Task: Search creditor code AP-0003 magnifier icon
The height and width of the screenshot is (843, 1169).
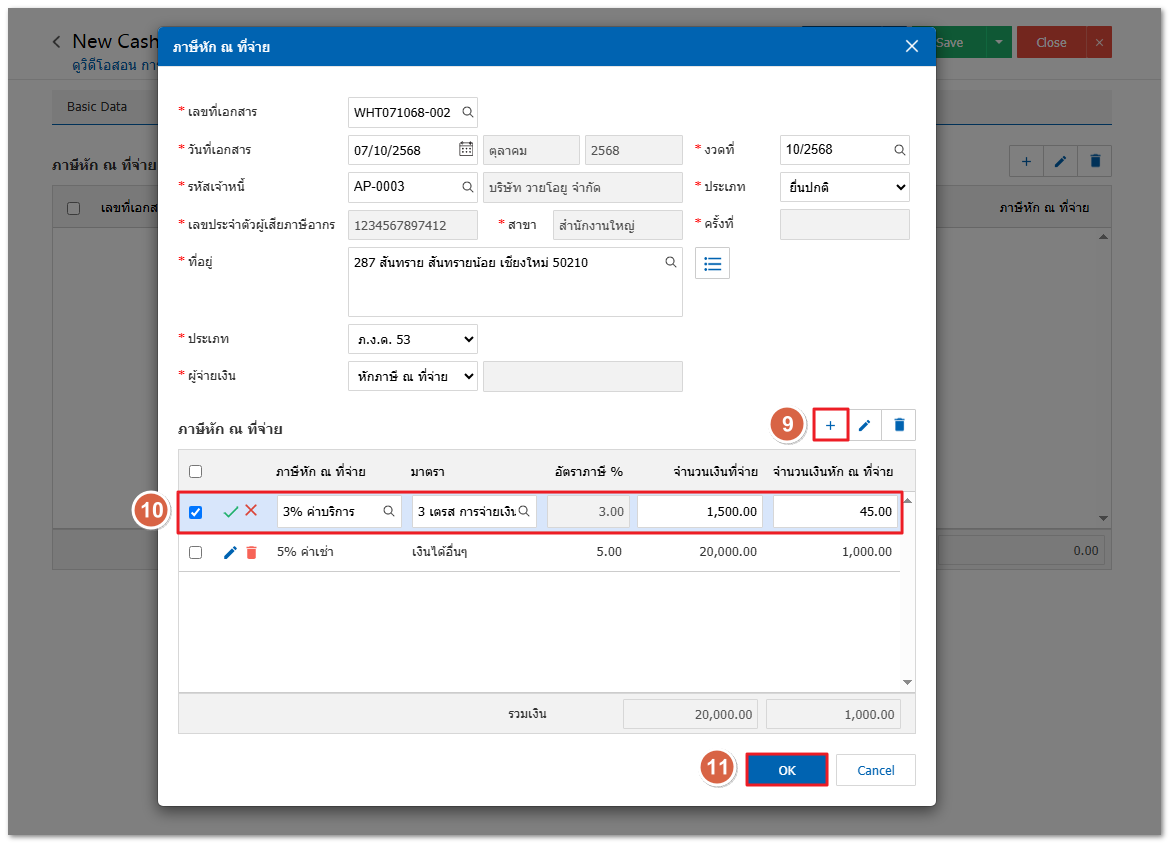Action: tap(467, 187)
